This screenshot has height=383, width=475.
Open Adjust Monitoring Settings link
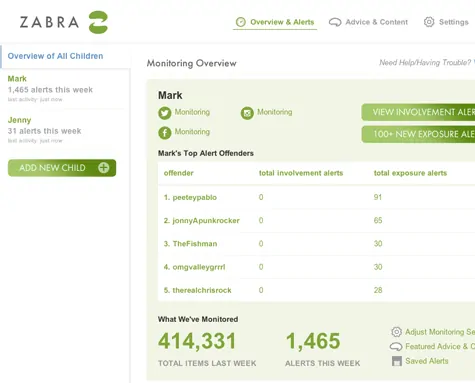[x=440, y=332]
